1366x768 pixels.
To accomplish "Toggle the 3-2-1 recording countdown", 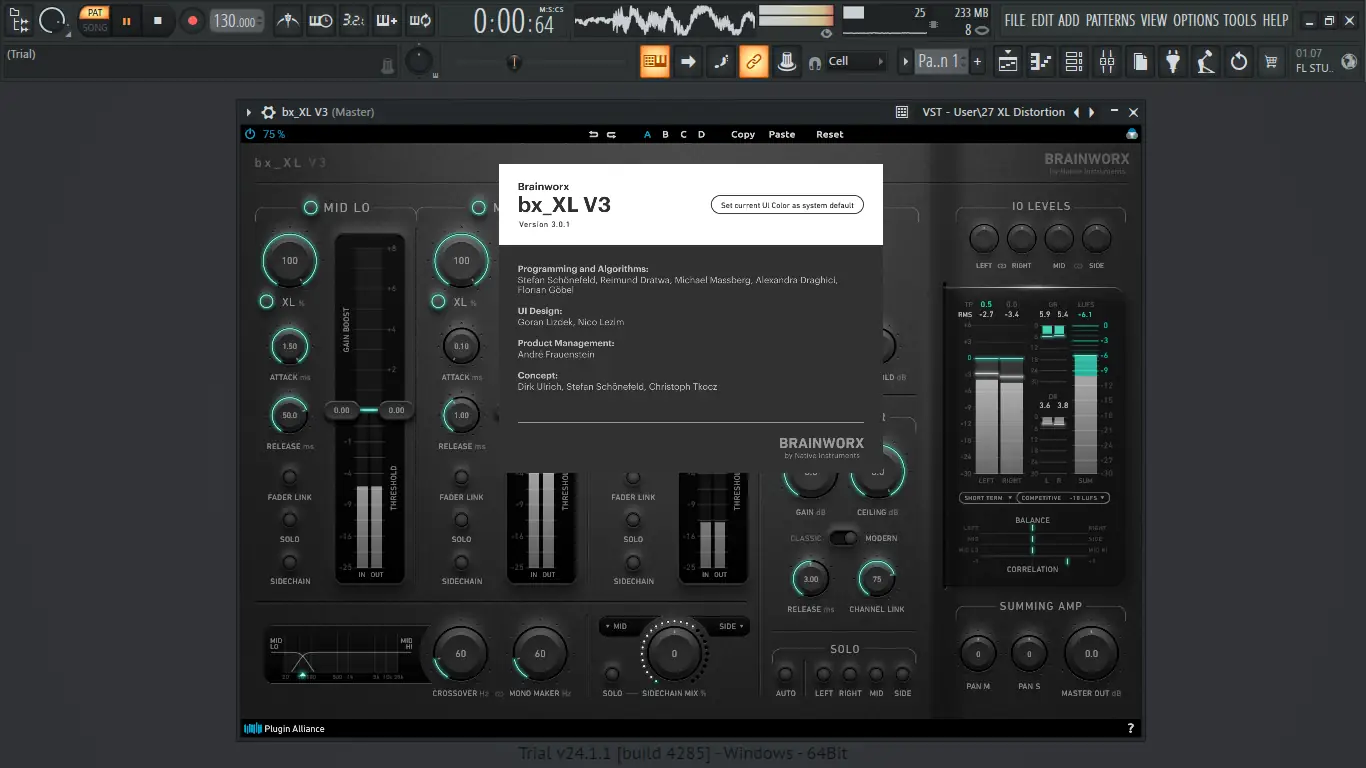I will [353, 20].
